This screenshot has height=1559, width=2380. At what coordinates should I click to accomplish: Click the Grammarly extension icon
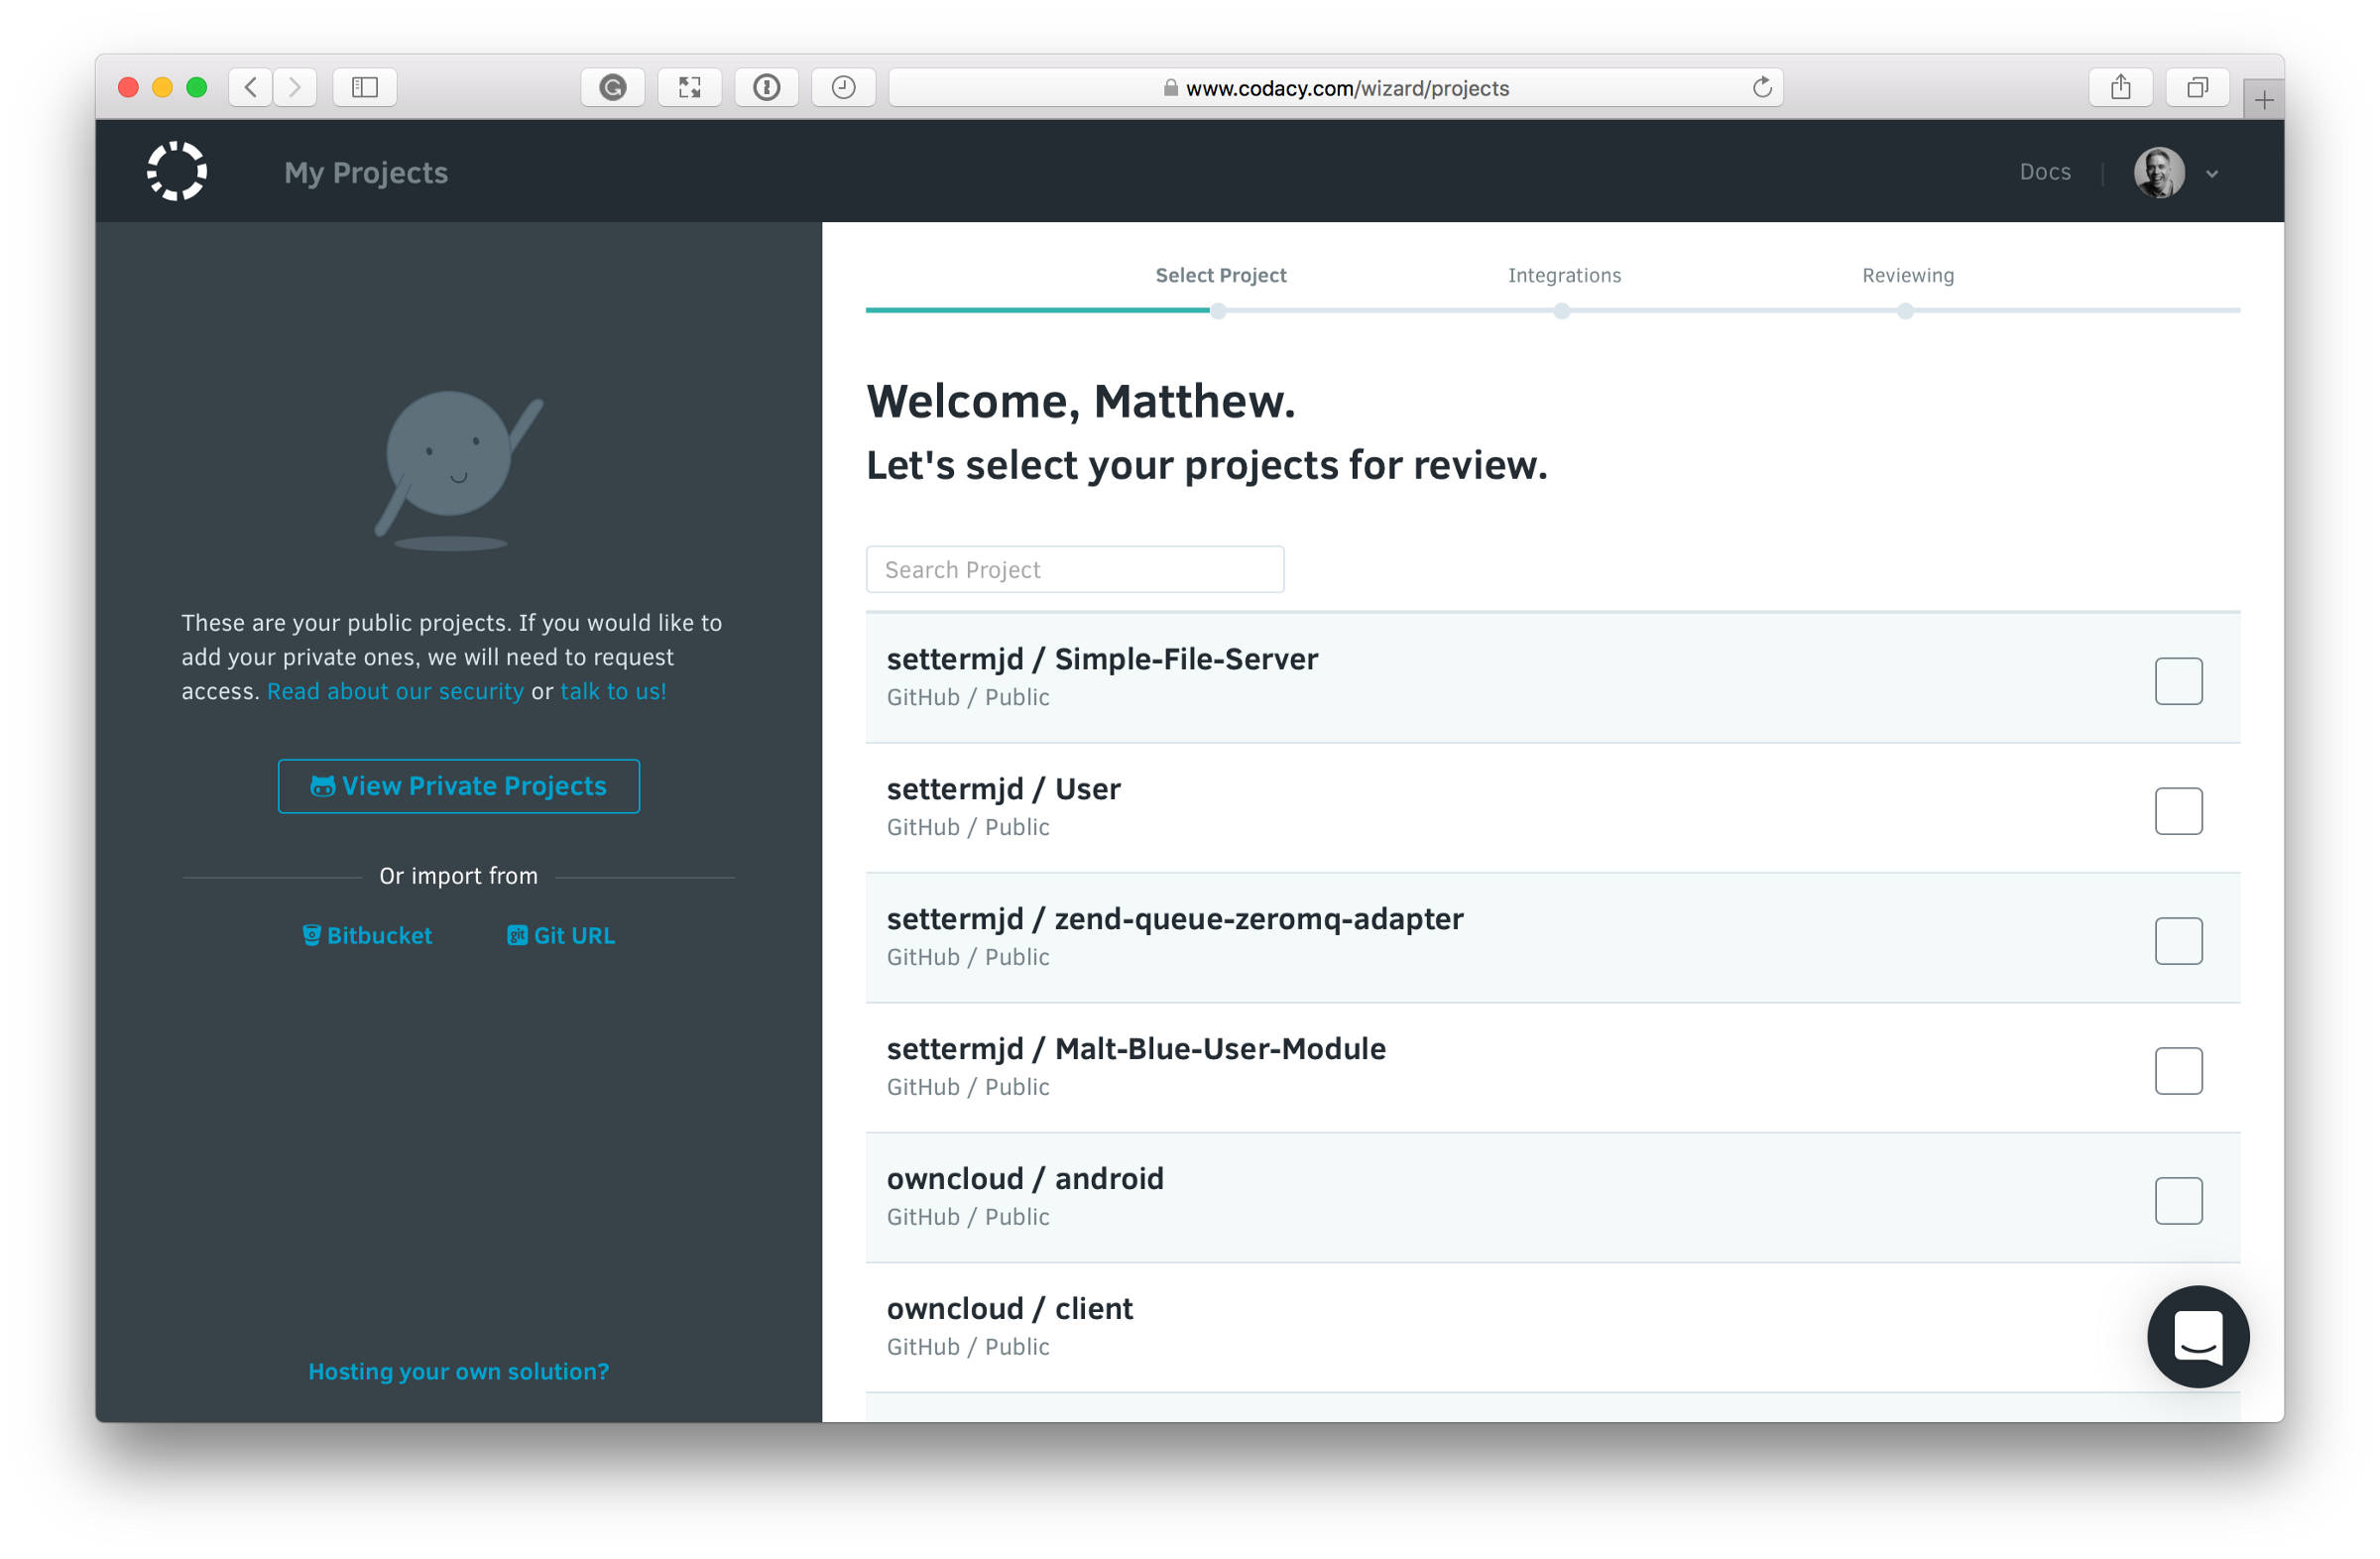[613, 88]
